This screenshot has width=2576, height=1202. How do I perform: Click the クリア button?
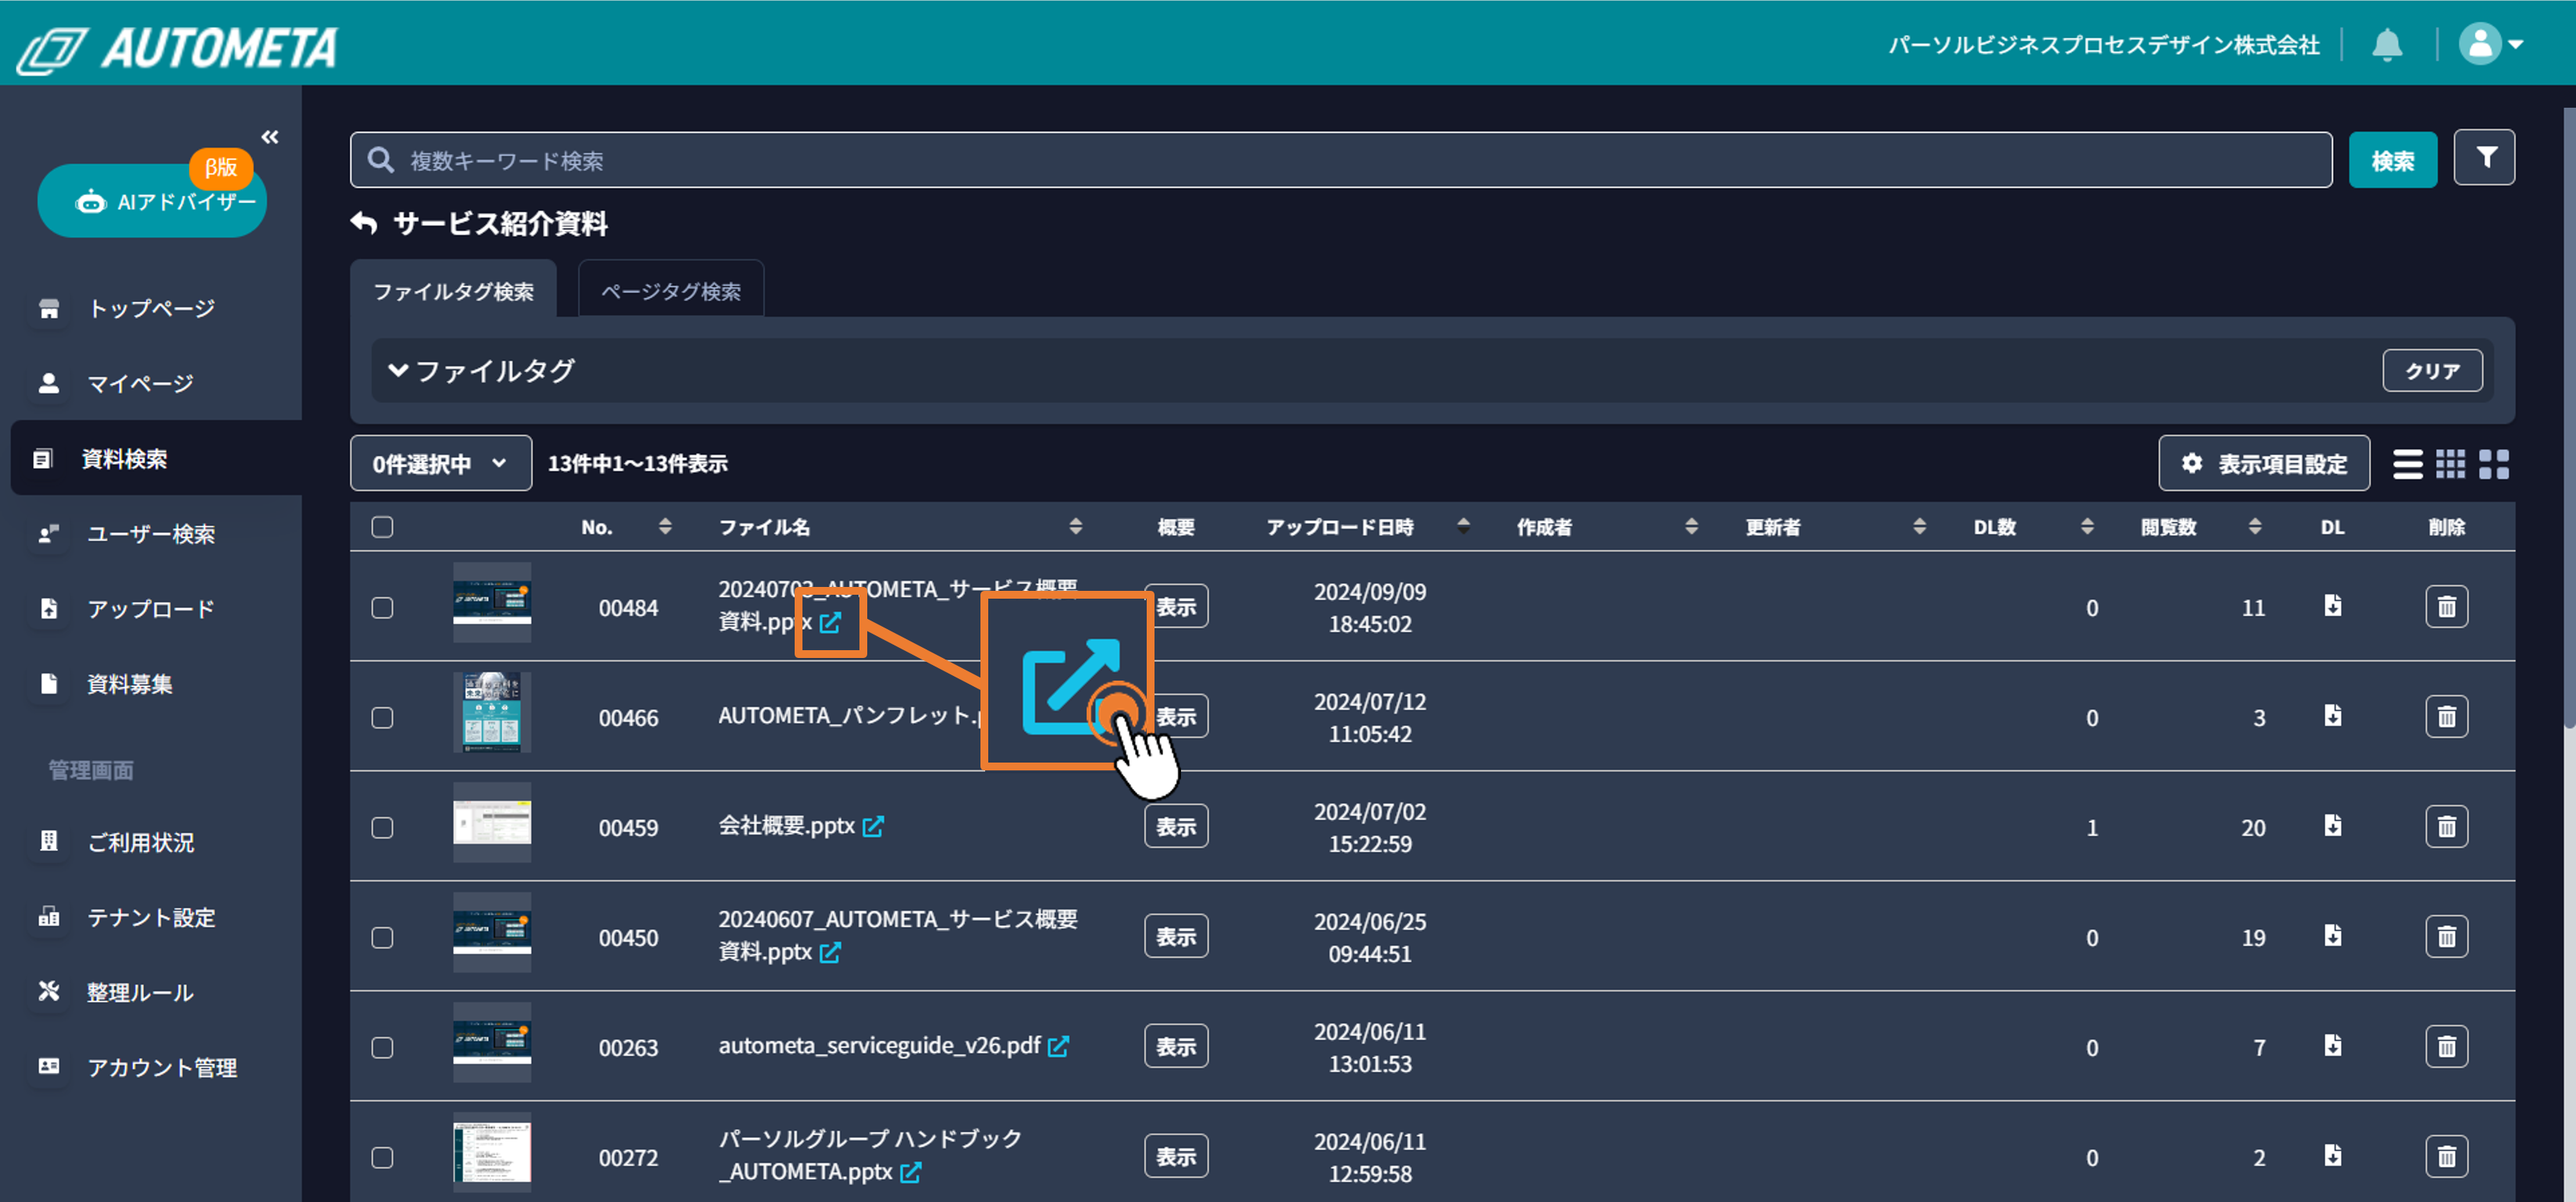(x=2432, y=371)
